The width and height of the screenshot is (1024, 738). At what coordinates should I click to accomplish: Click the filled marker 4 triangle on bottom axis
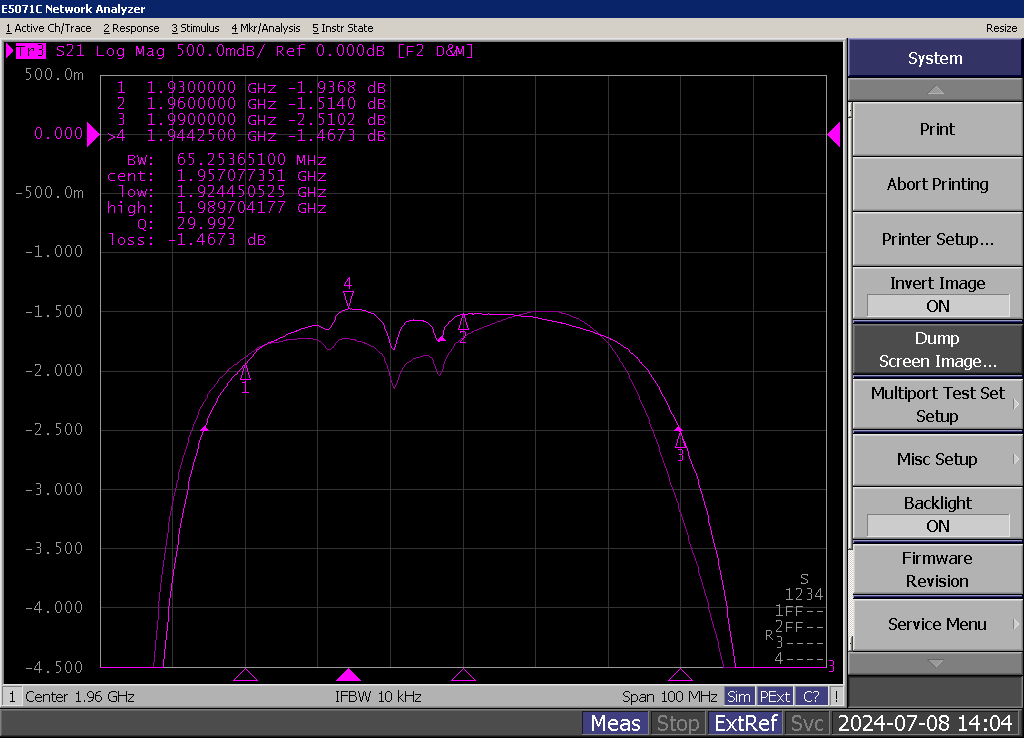click(347, 675)
